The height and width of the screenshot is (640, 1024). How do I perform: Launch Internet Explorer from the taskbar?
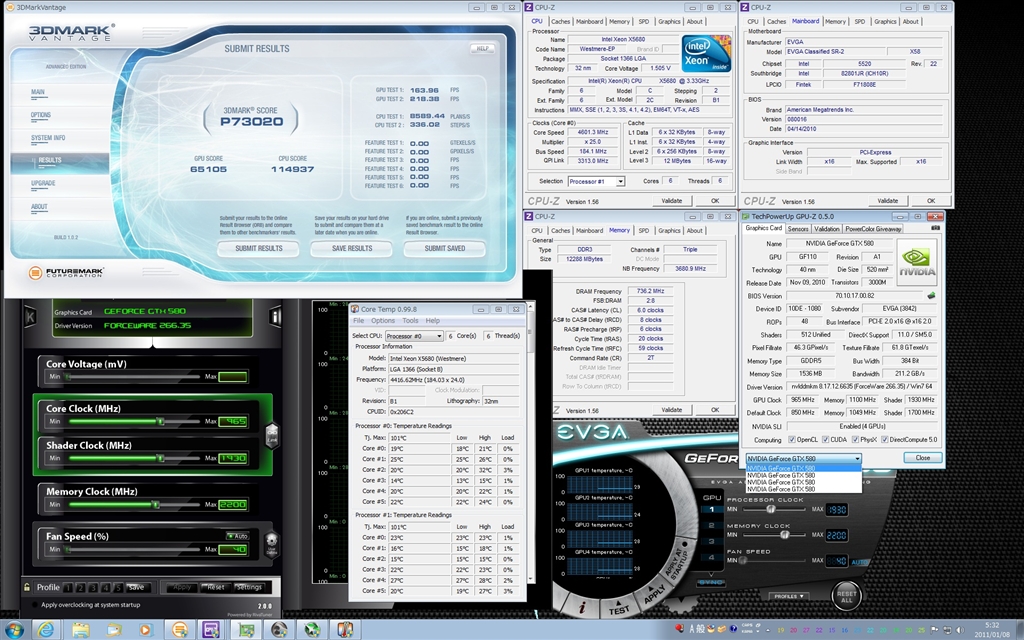(46, 630)
